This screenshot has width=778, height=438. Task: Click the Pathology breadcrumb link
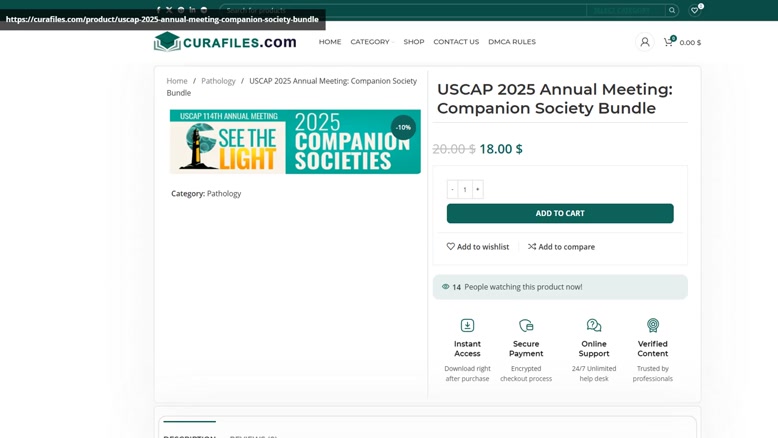[x=218, y=81]
